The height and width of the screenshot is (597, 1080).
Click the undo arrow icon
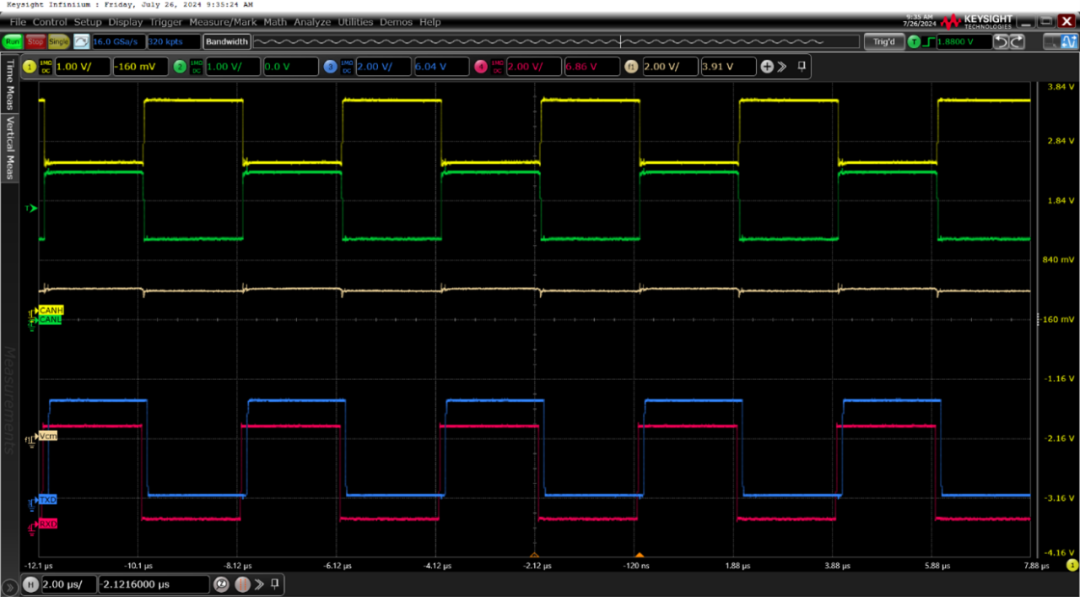click(1002, 42)
